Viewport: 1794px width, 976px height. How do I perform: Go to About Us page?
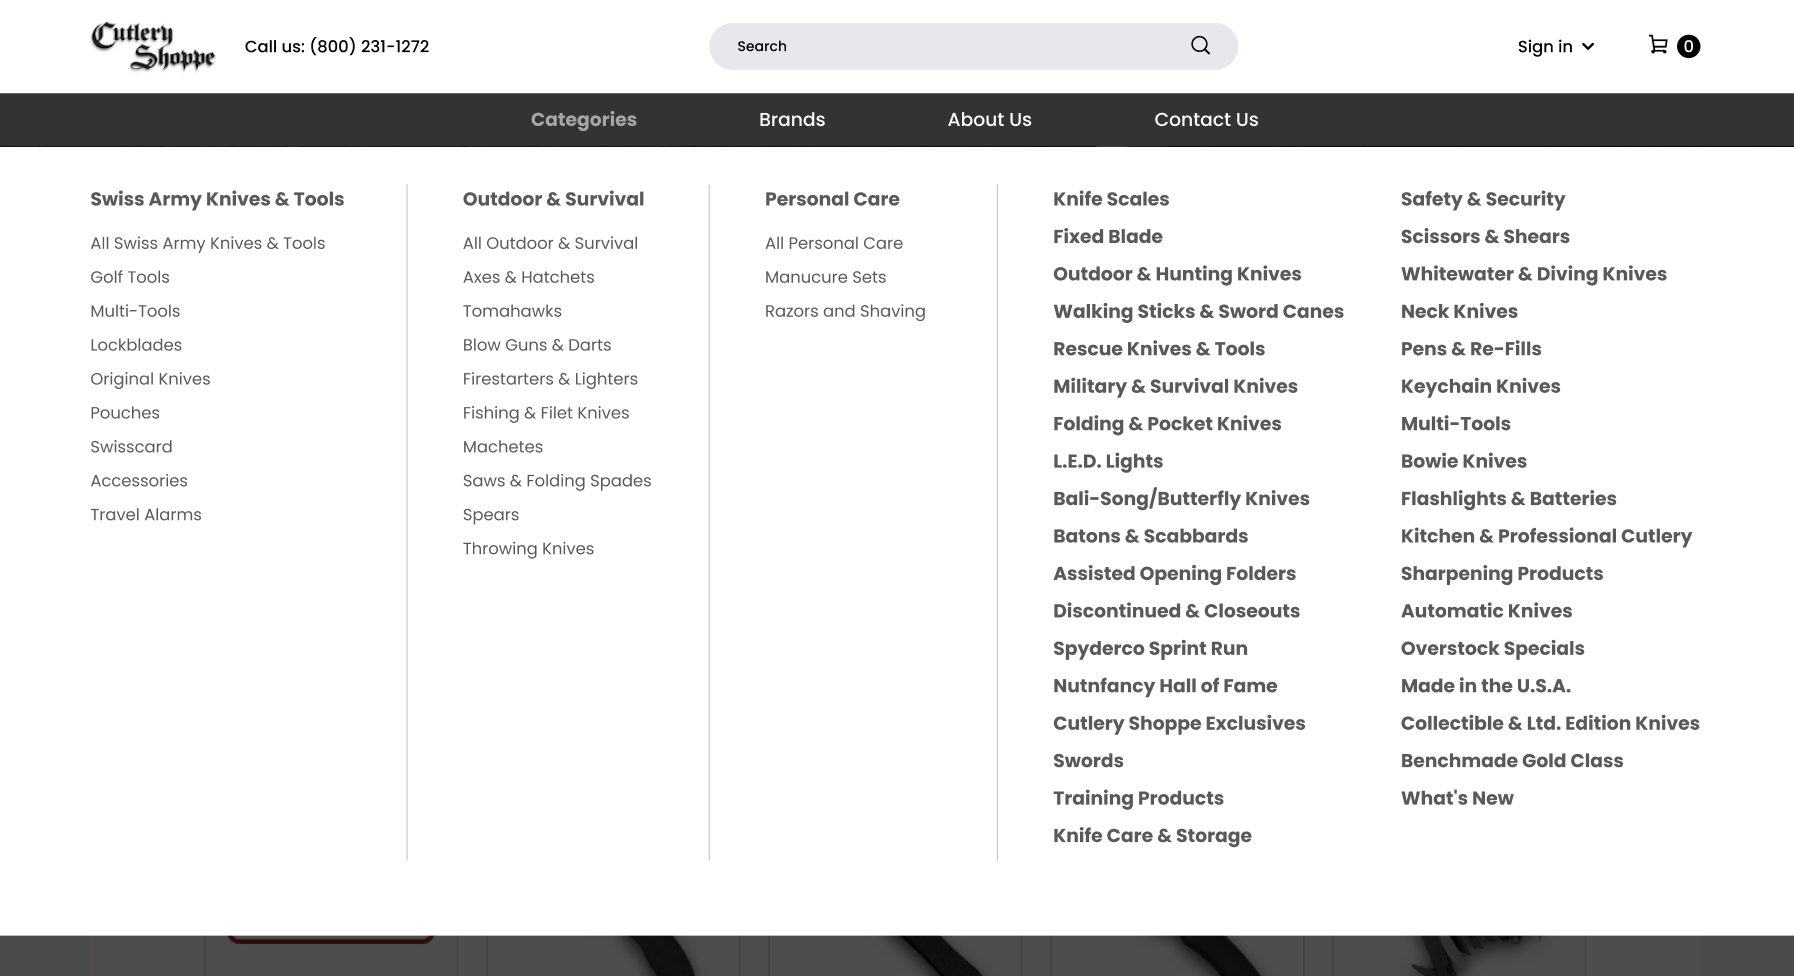click(989, 119)
